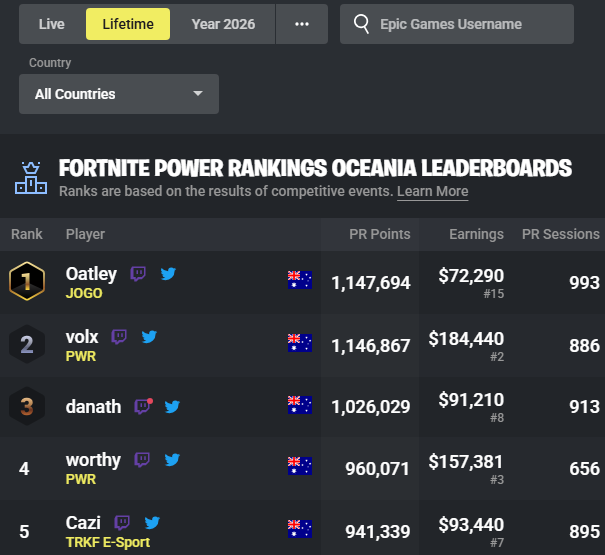Switch to the Live tab
This screenshot has height=555, width=605.
tap(52, 24)
